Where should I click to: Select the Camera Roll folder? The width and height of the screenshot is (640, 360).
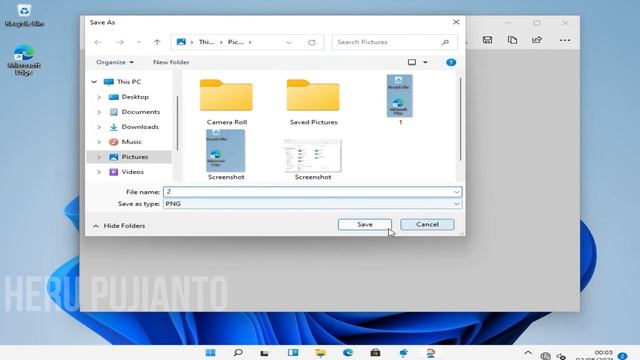click(x=227, y=102)
